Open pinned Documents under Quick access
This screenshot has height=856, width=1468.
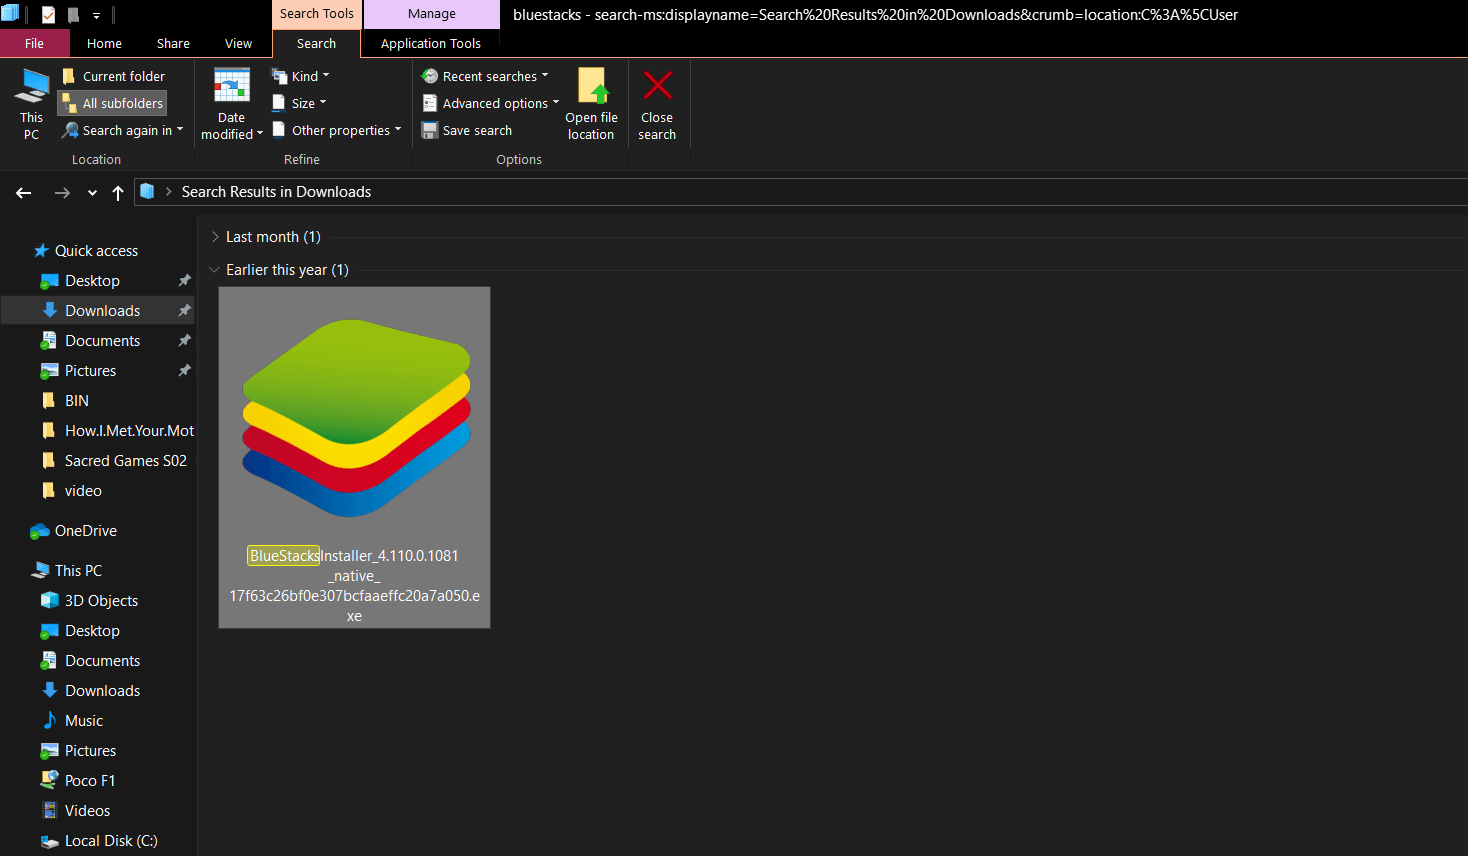point(102,341)
